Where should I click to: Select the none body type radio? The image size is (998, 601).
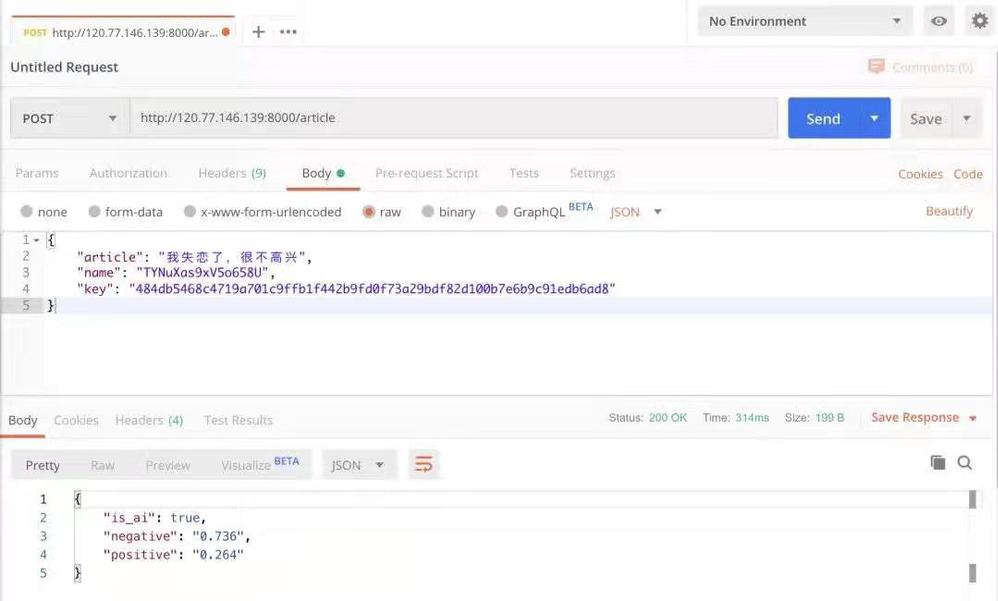point(26,211)
